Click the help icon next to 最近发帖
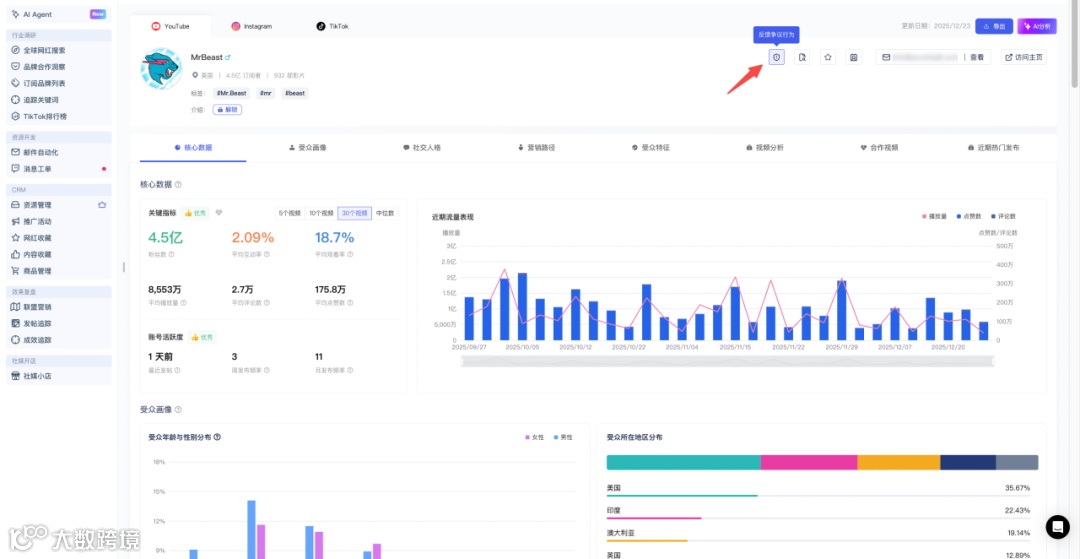 coord(176,370)
